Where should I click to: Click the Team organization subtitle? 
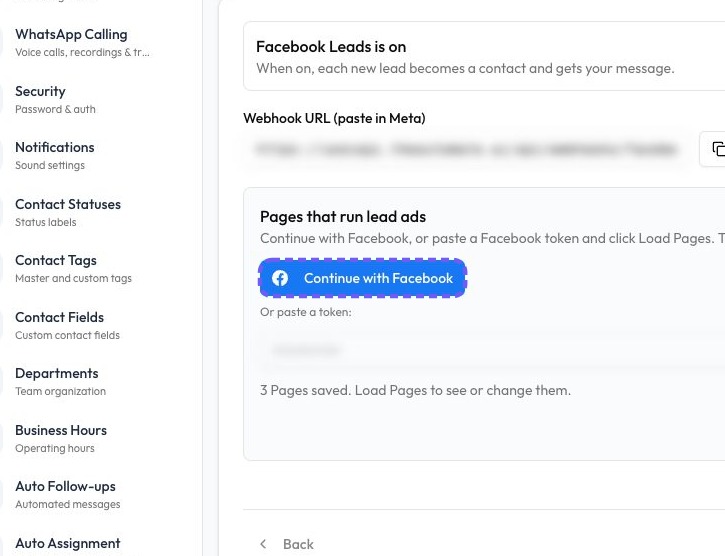point(60,391)
